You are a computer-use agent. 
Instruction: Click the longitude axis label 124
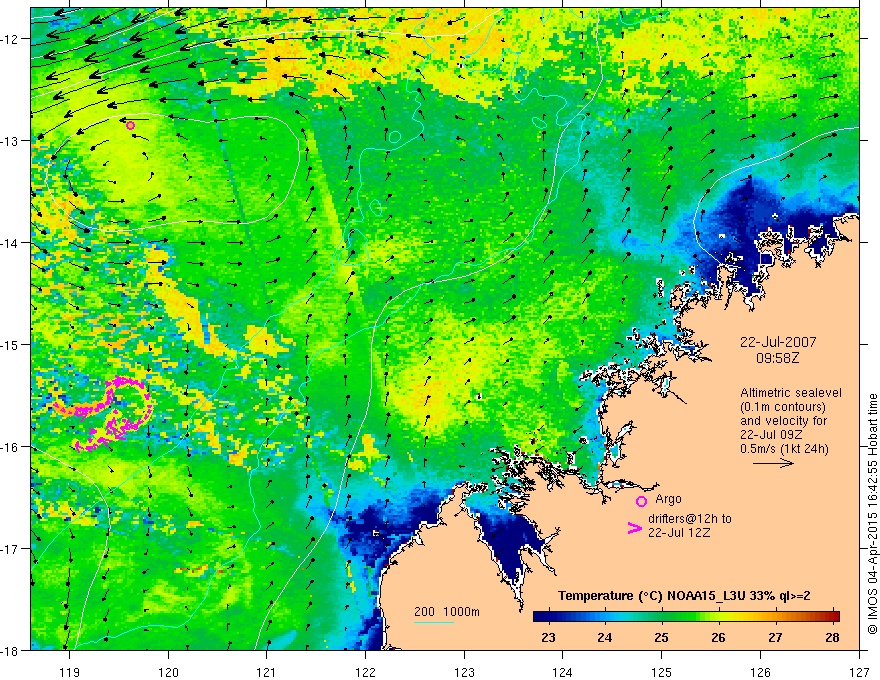[x=563, y=672]
